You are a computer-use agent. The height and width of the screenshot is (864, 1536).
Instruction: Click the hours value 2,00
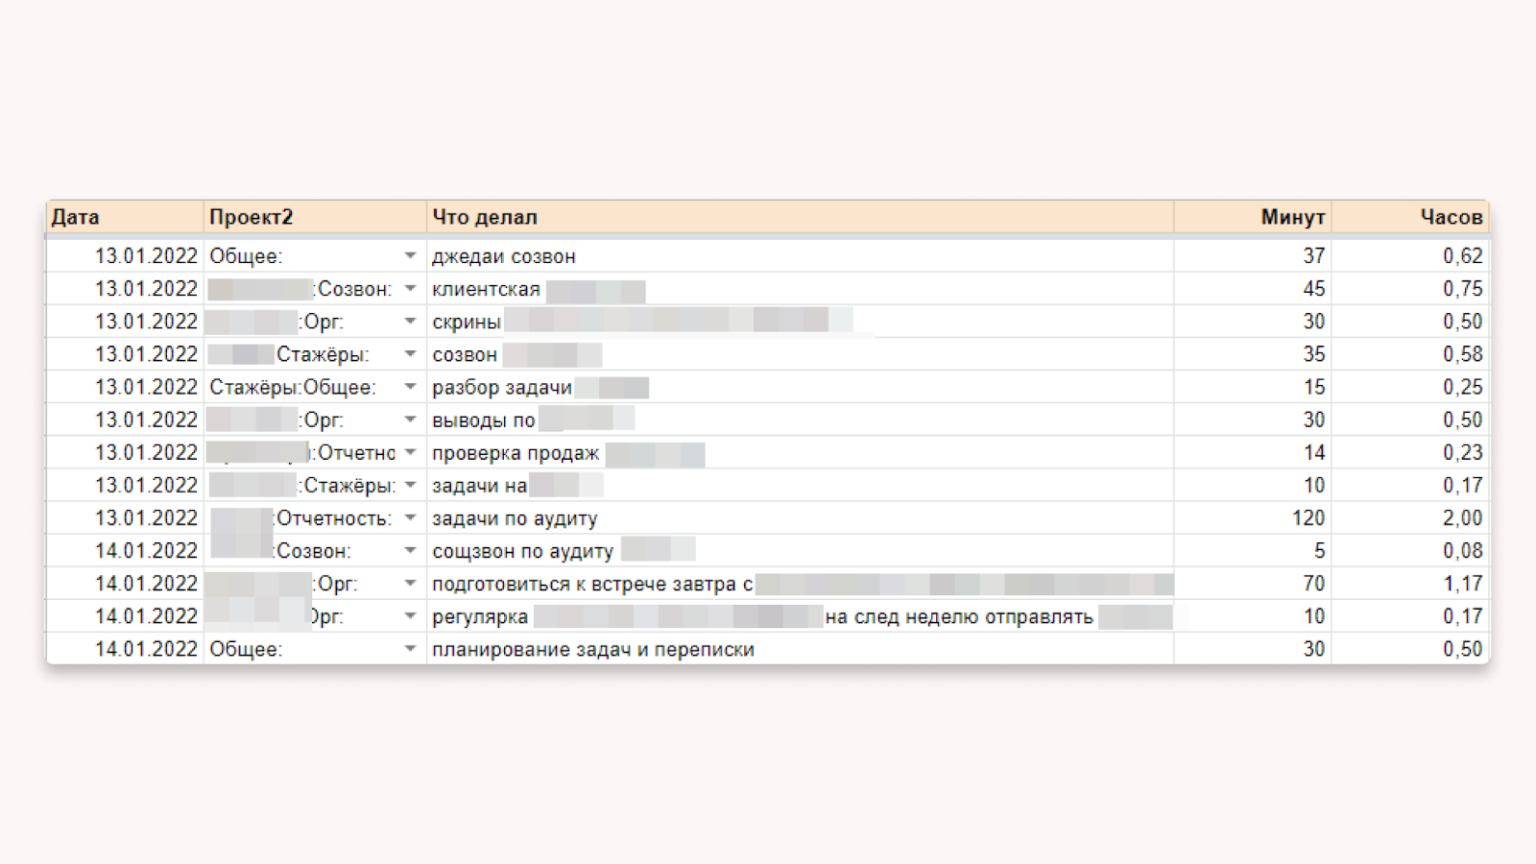point(1463,518)
